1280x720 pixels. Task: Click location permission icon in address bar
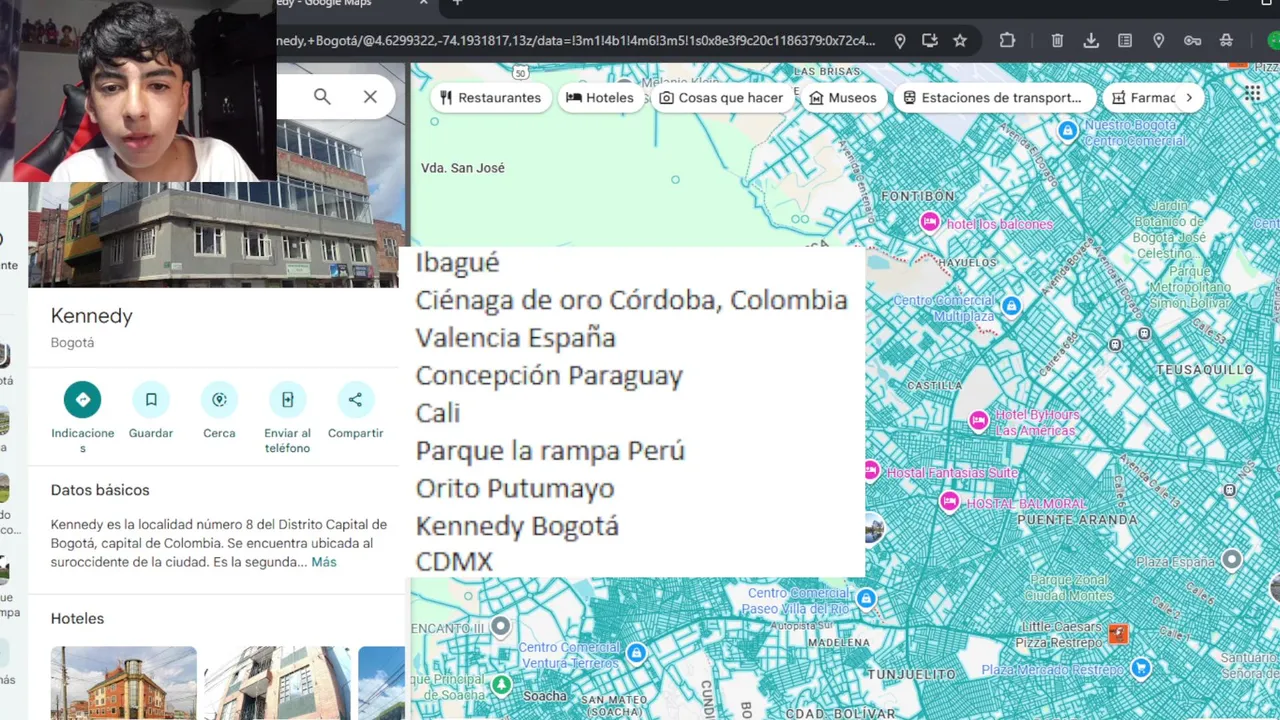point(900,41)
